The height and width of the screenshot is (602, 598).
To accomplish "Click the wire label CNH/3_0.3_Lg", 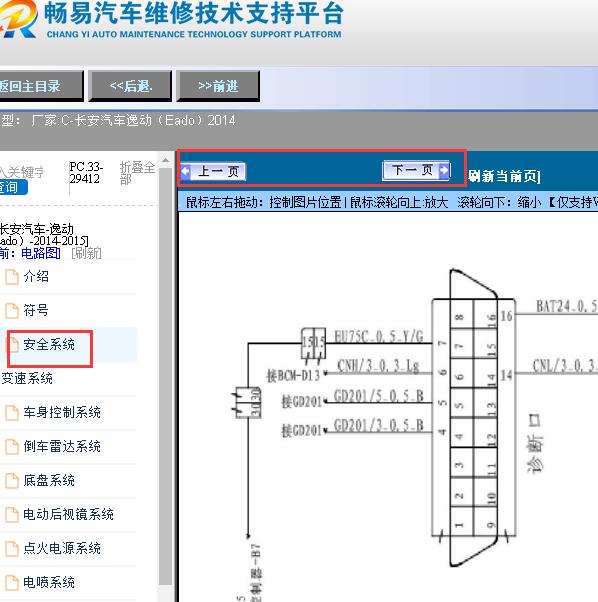I will [x=378, y=365].
